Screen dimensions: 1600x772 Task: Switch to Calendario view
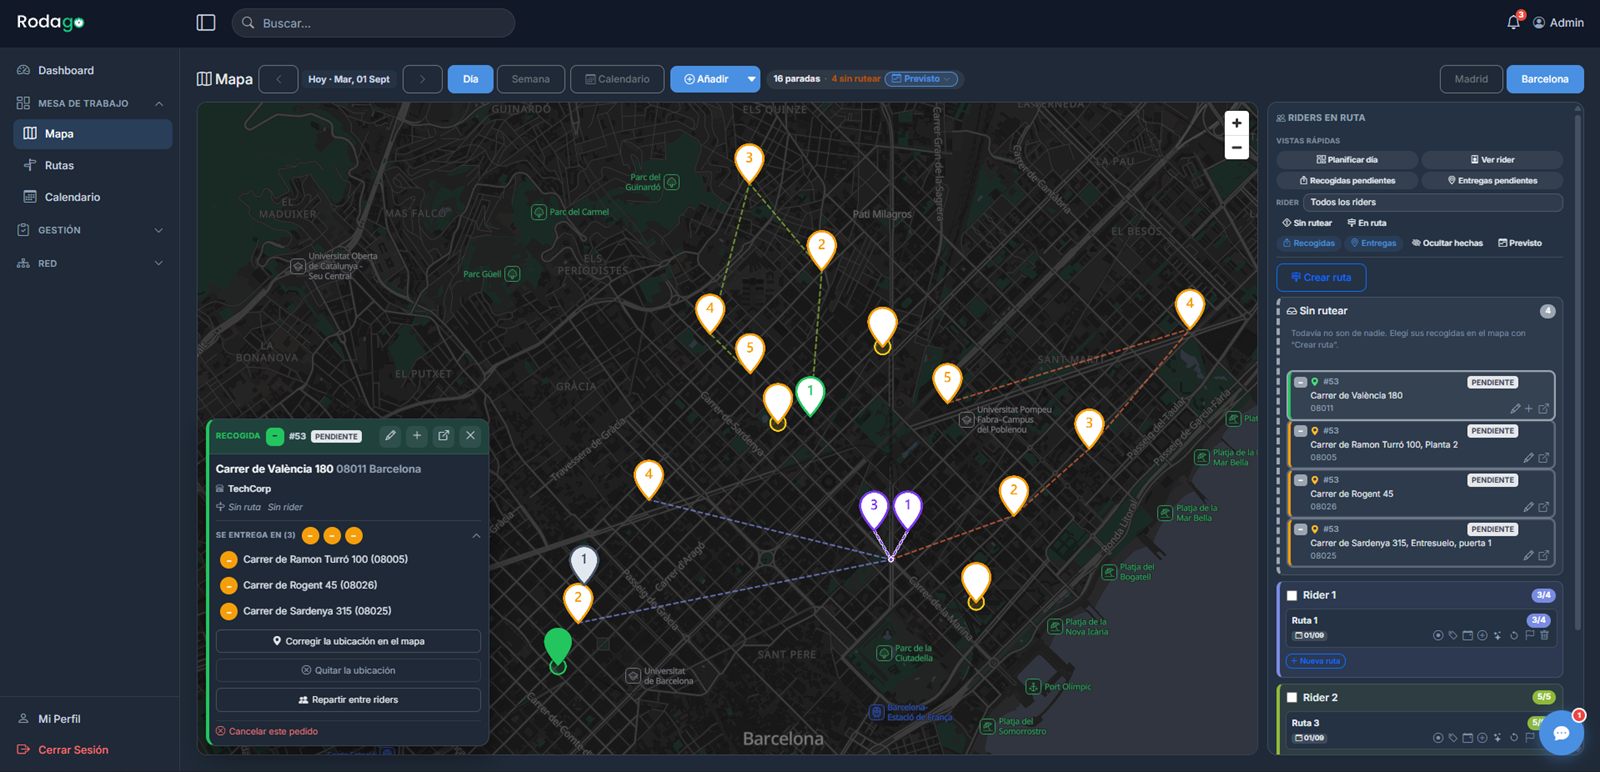pyautogui.click(x=617, y=79)
